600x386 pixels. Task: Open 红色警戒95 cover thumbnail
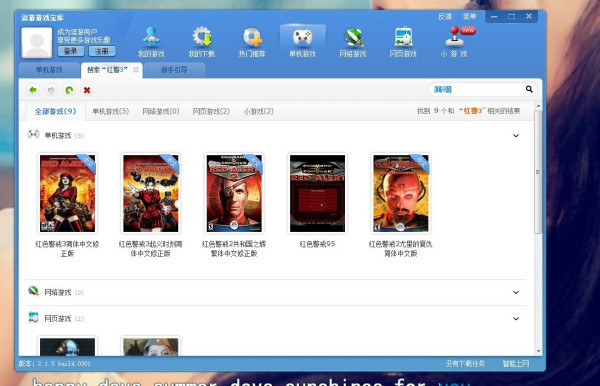coord(317,193)
